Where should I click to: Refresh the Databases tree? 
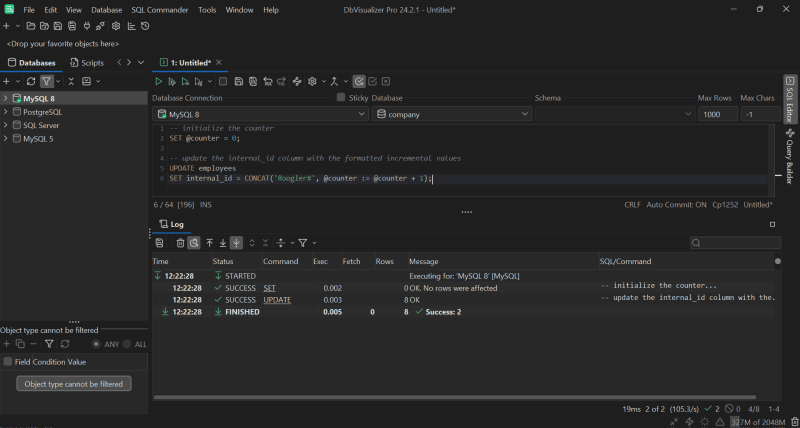pos(31,81)
